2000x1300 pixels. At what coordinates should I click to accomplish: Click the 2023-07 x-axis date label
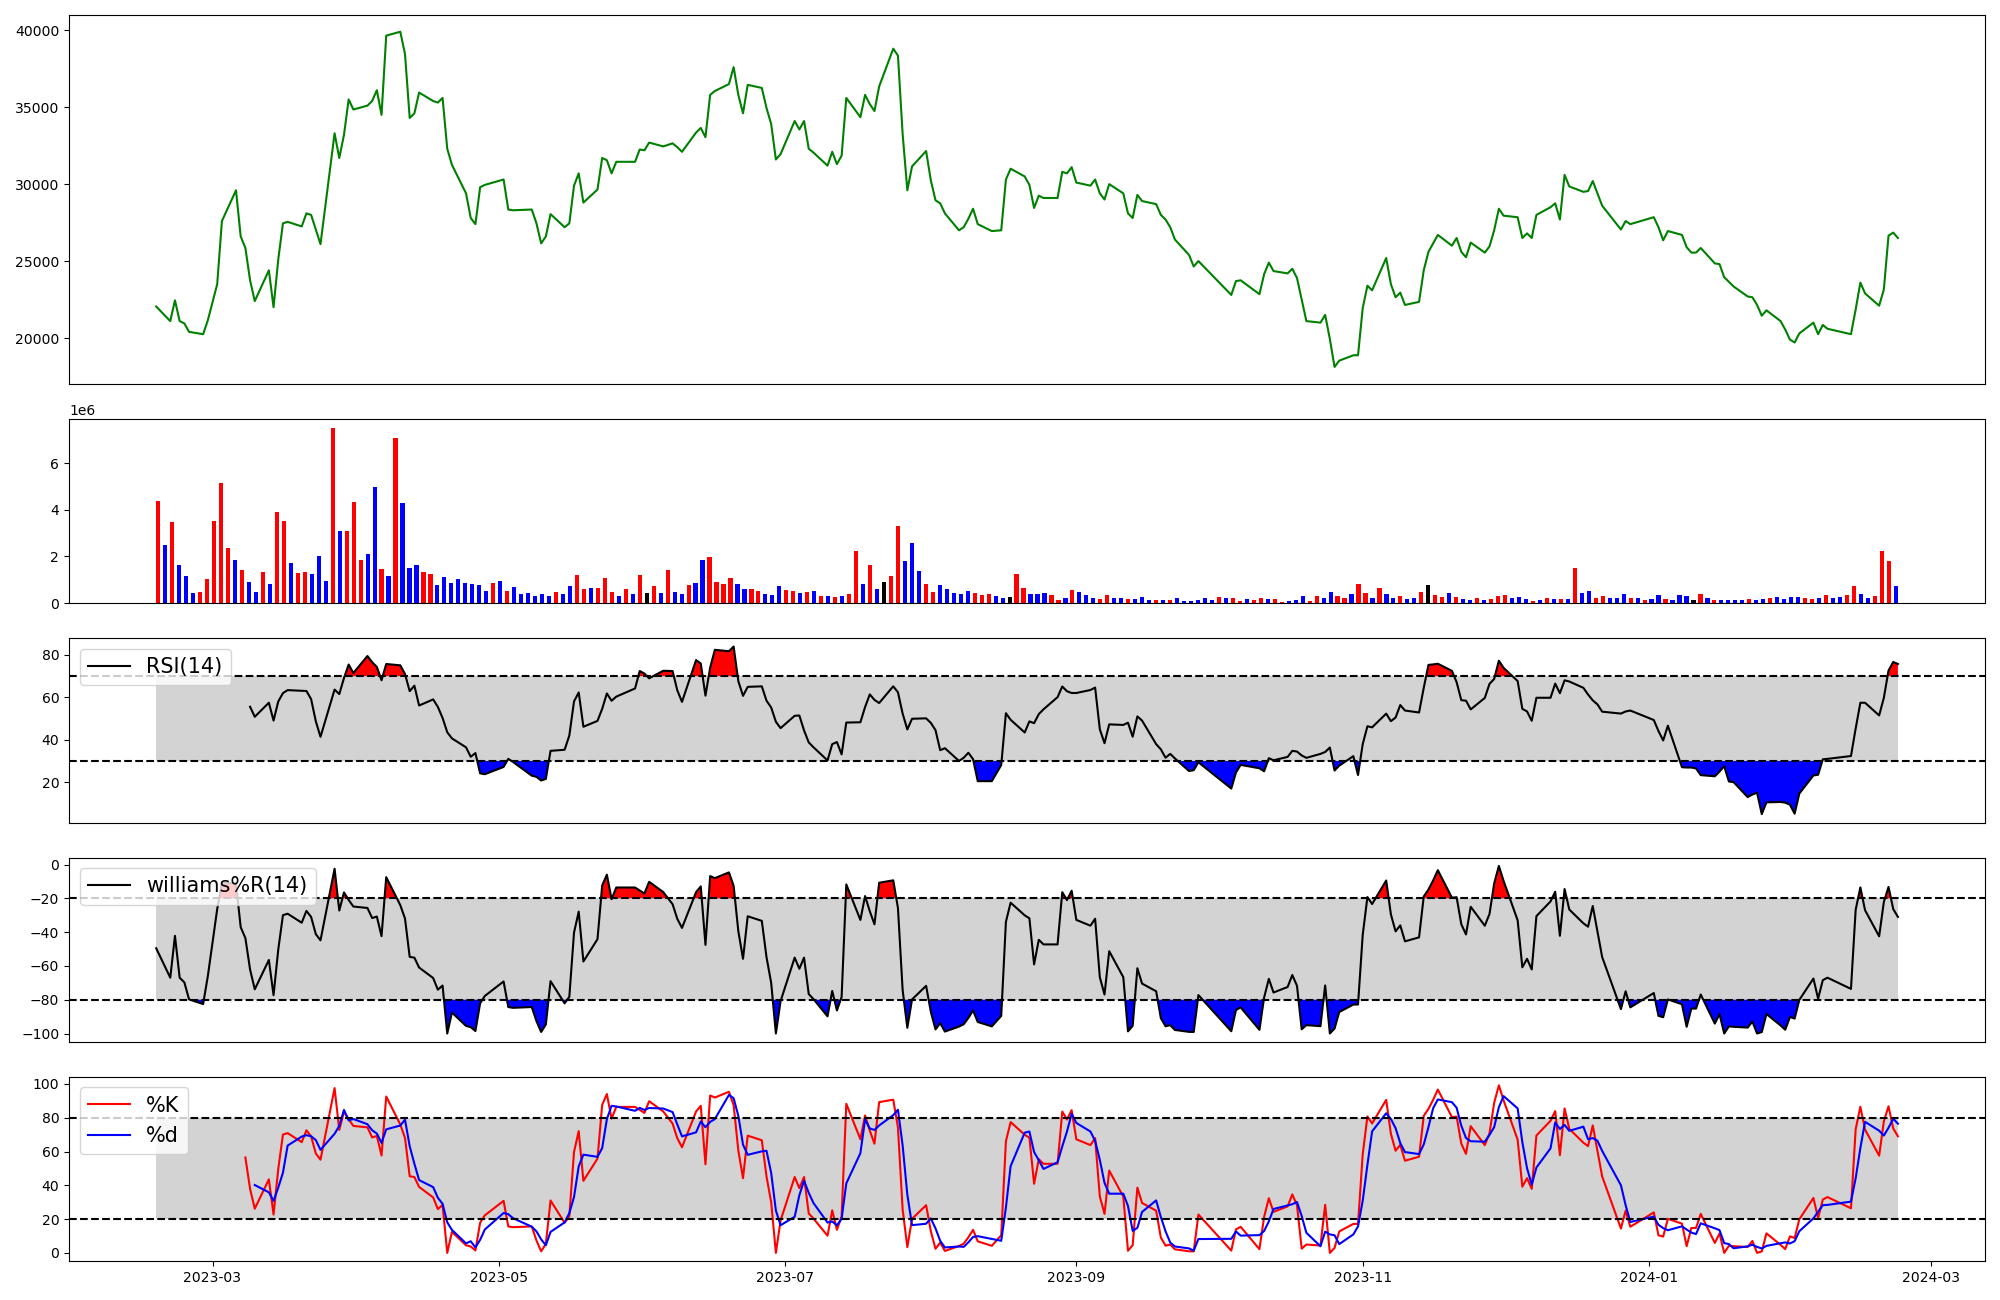tap(785, 1277)
